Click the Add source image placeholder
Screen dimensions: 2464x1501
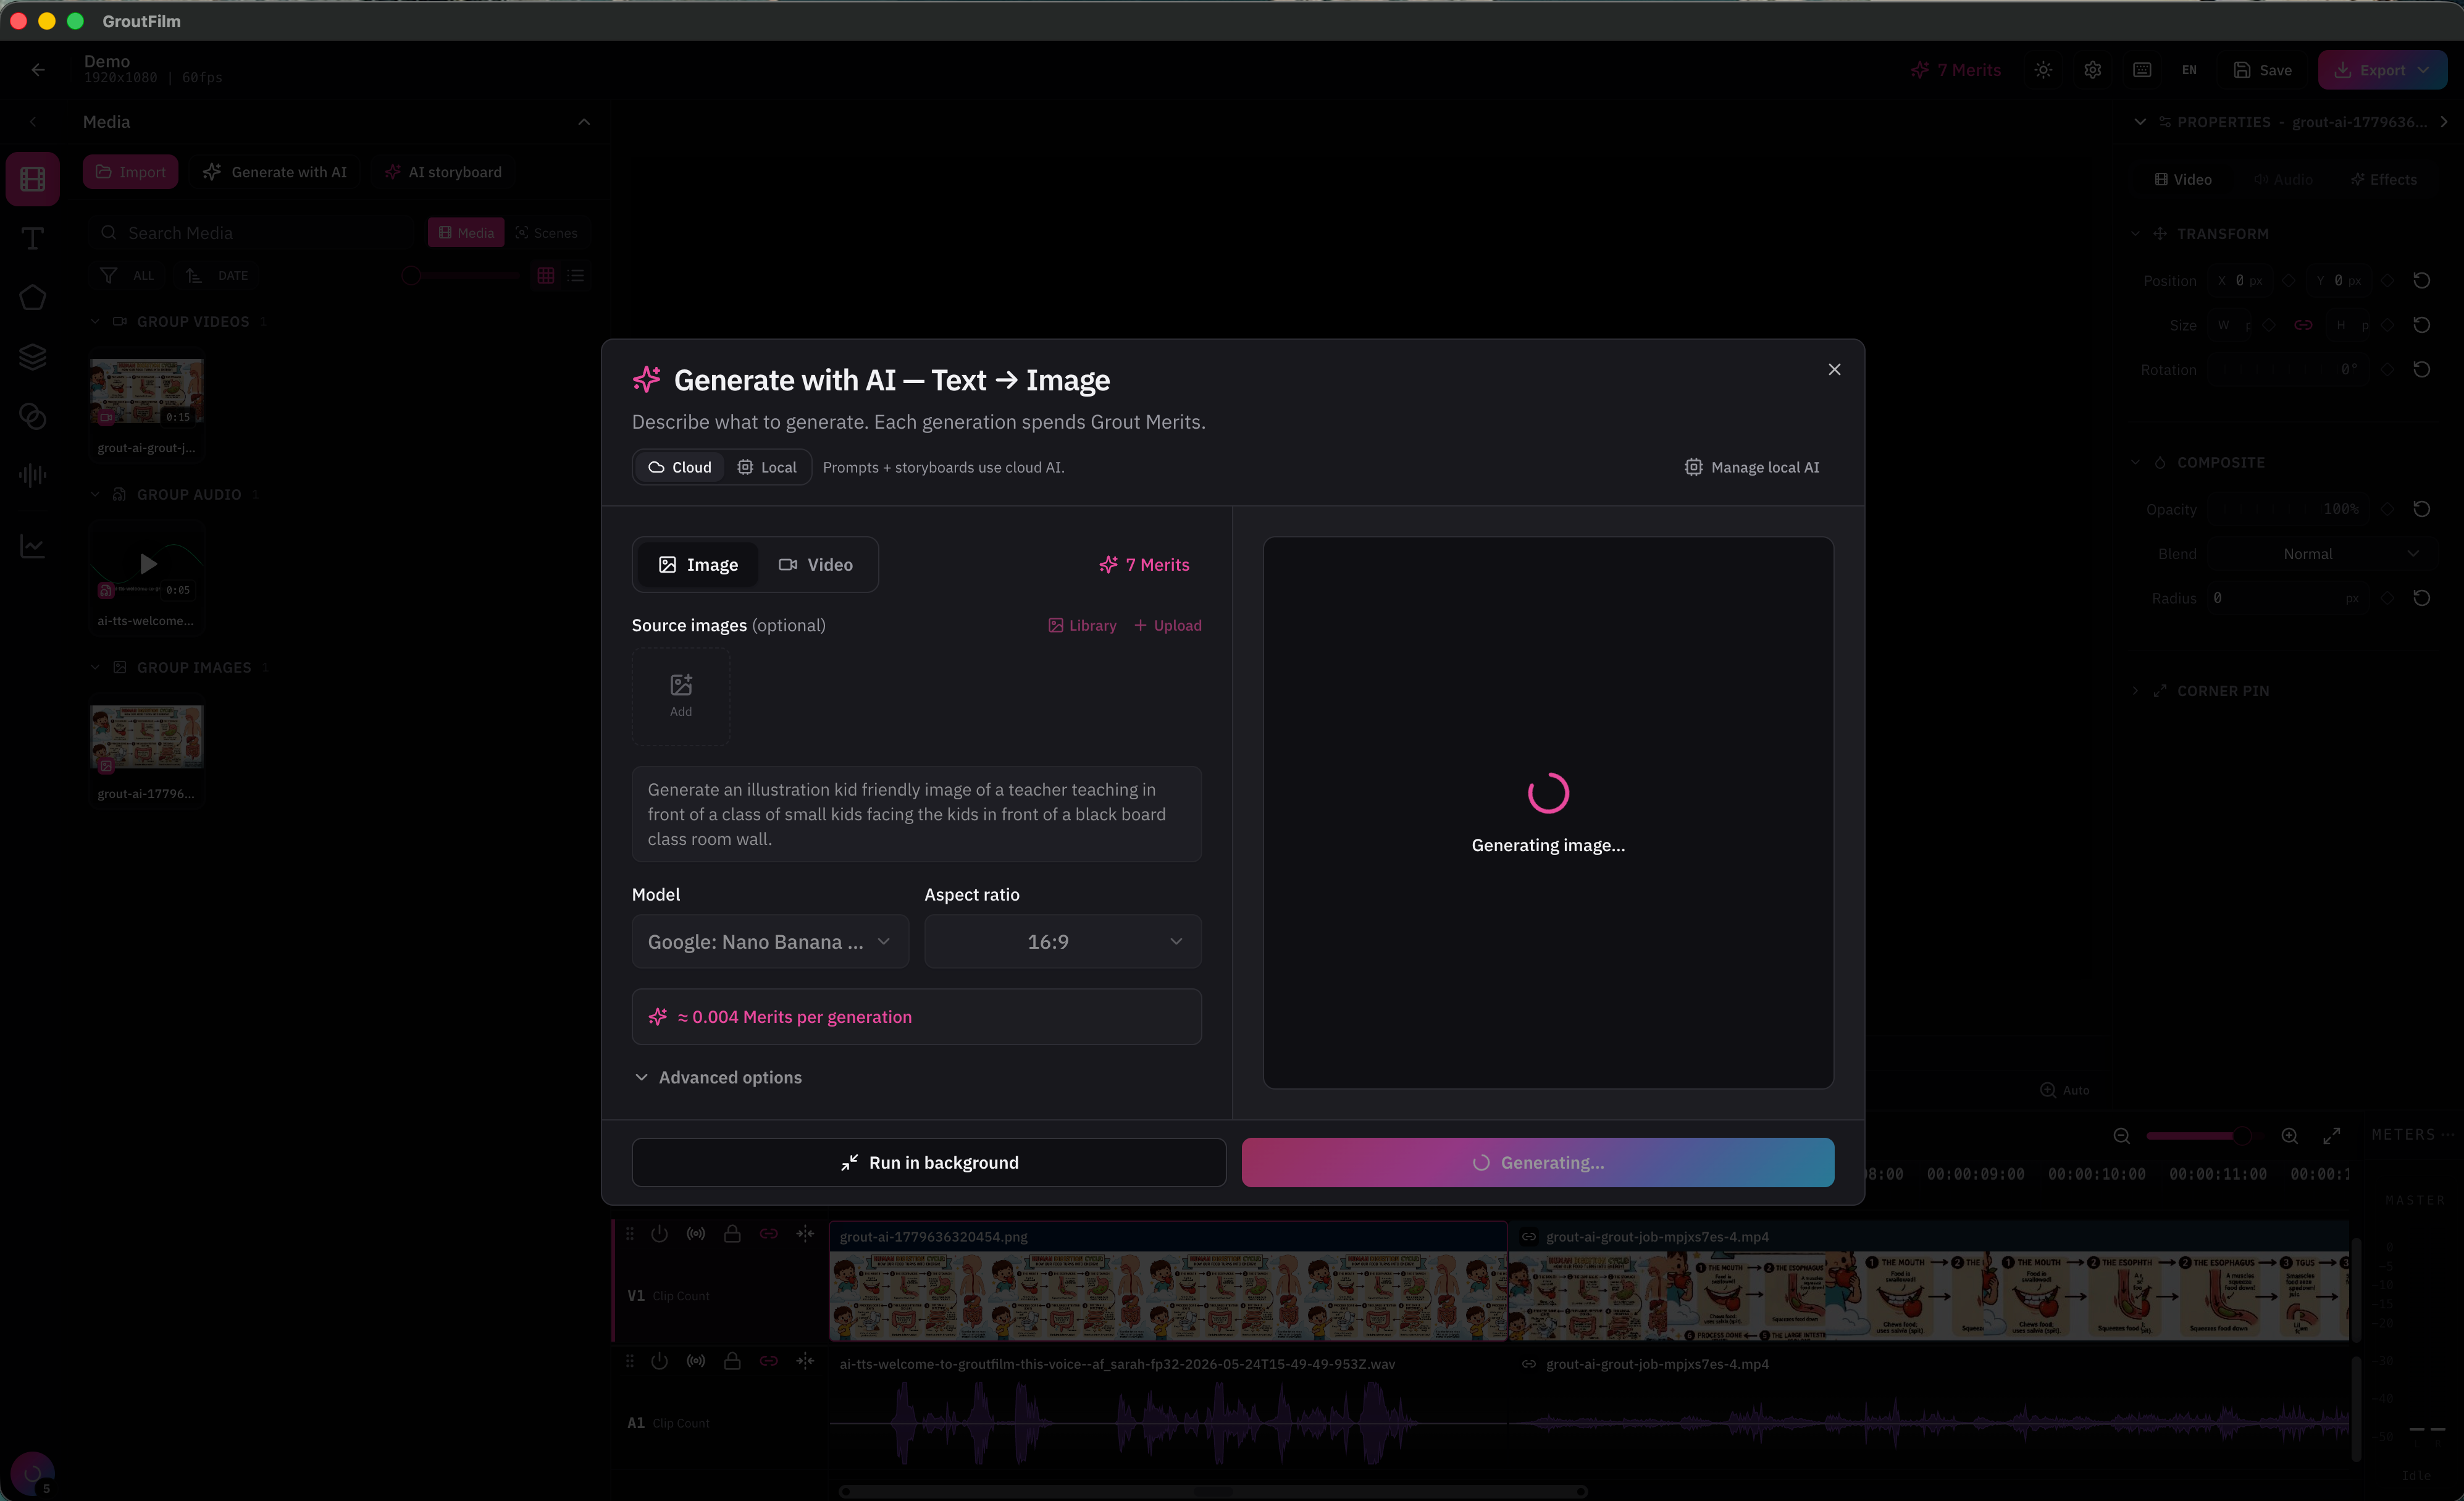tap(681, 696)
